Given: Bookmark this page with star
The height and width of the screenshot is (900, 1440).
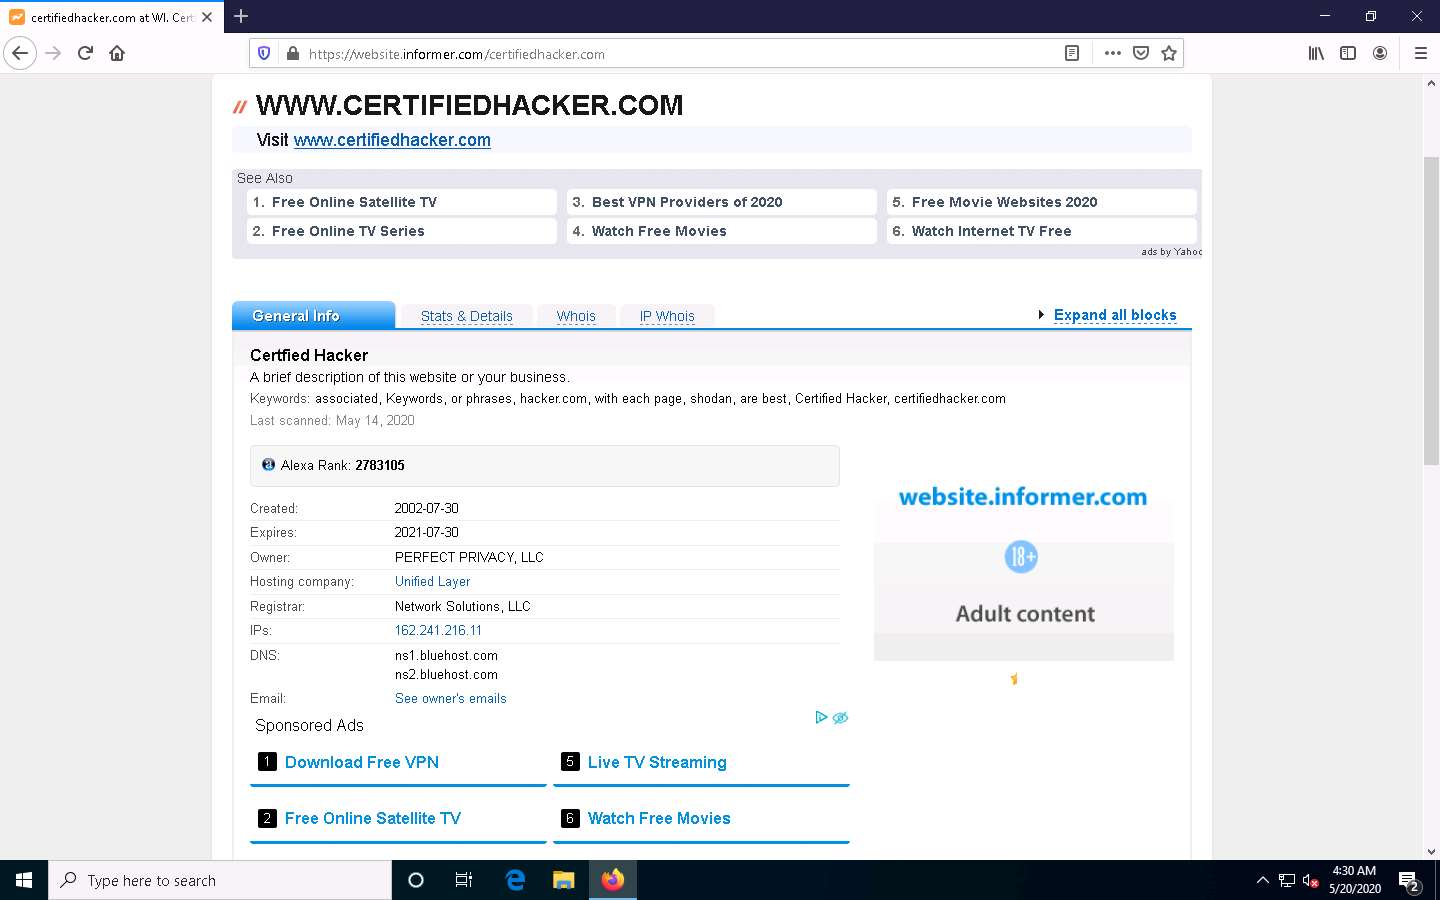Looking at the screenshot, I should pos(1168,54).
